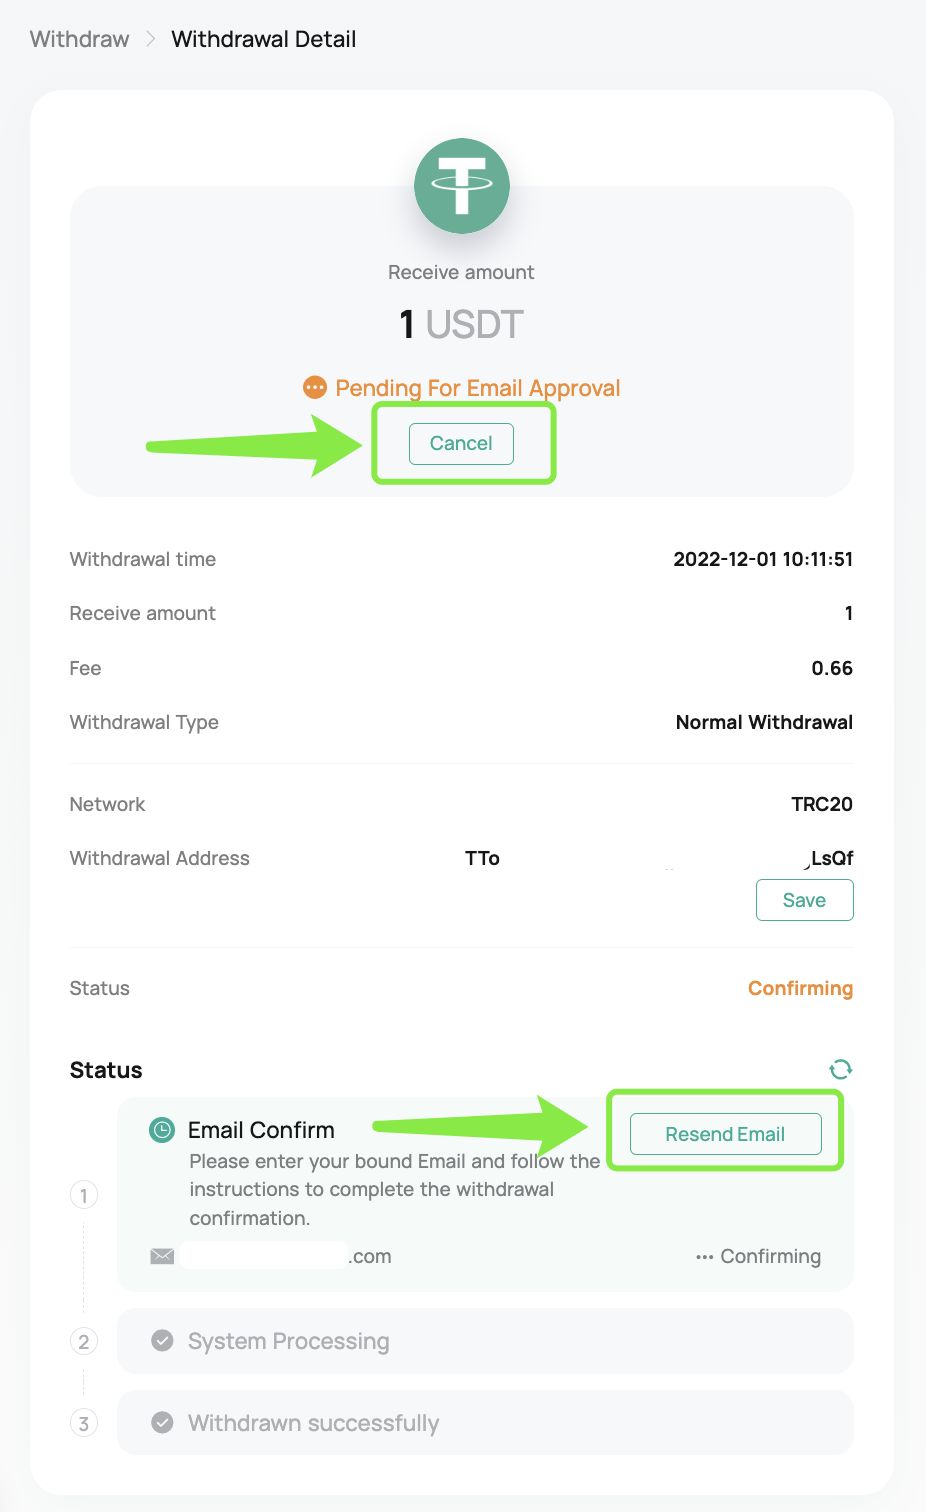Image resolution: width=926 pixels, height=1512 pixels.
Task: Click the Email Confirm clock icon
Action: (162, 1130)
